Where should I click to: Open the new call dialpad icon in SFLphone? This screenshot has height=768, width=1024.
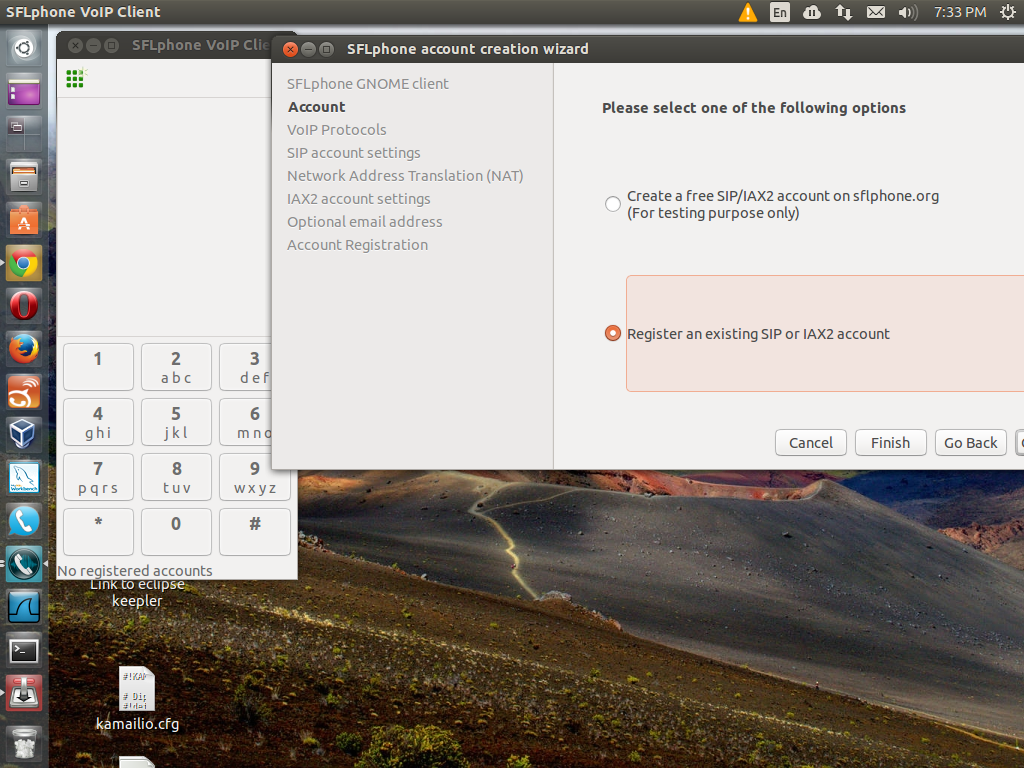pos(74,80)
